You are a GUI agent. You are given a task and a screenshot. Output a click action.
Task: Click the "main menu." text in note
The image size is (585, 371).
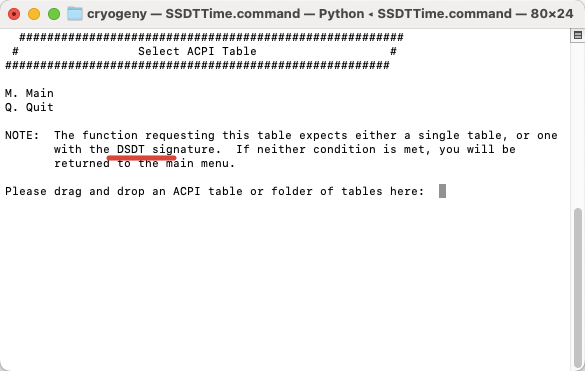201,163
